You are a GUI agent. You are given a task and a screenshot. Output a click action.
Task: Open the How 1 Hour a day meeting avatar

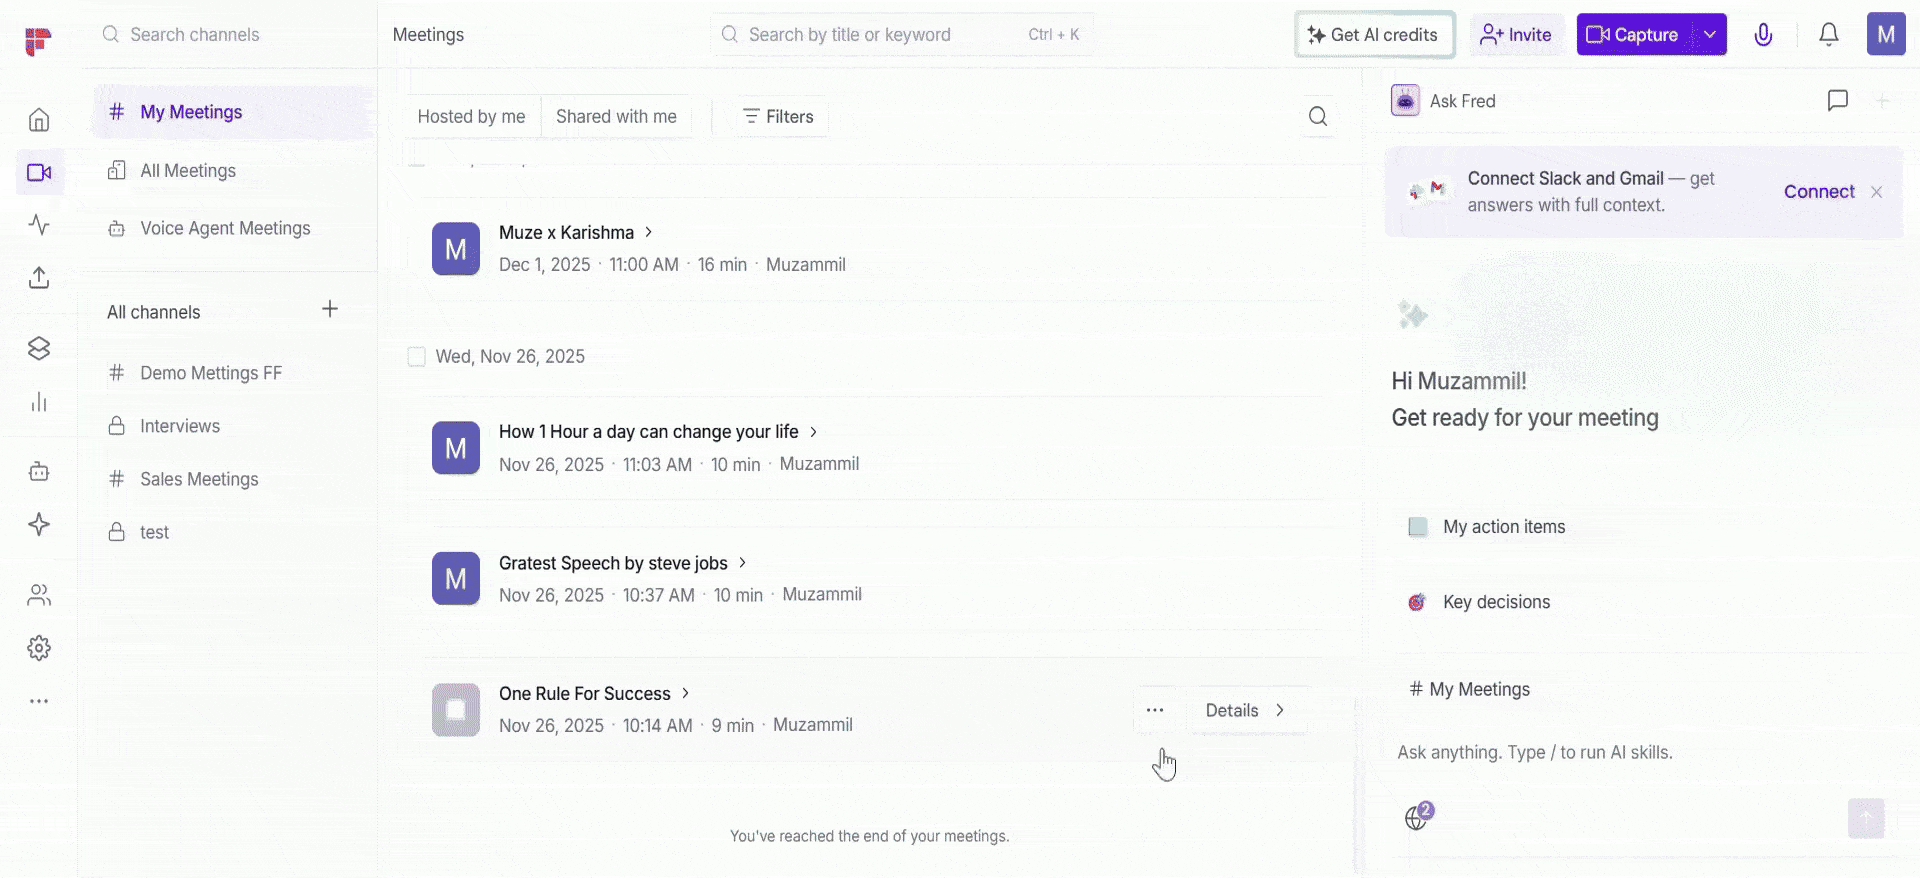tap(456, 448)
